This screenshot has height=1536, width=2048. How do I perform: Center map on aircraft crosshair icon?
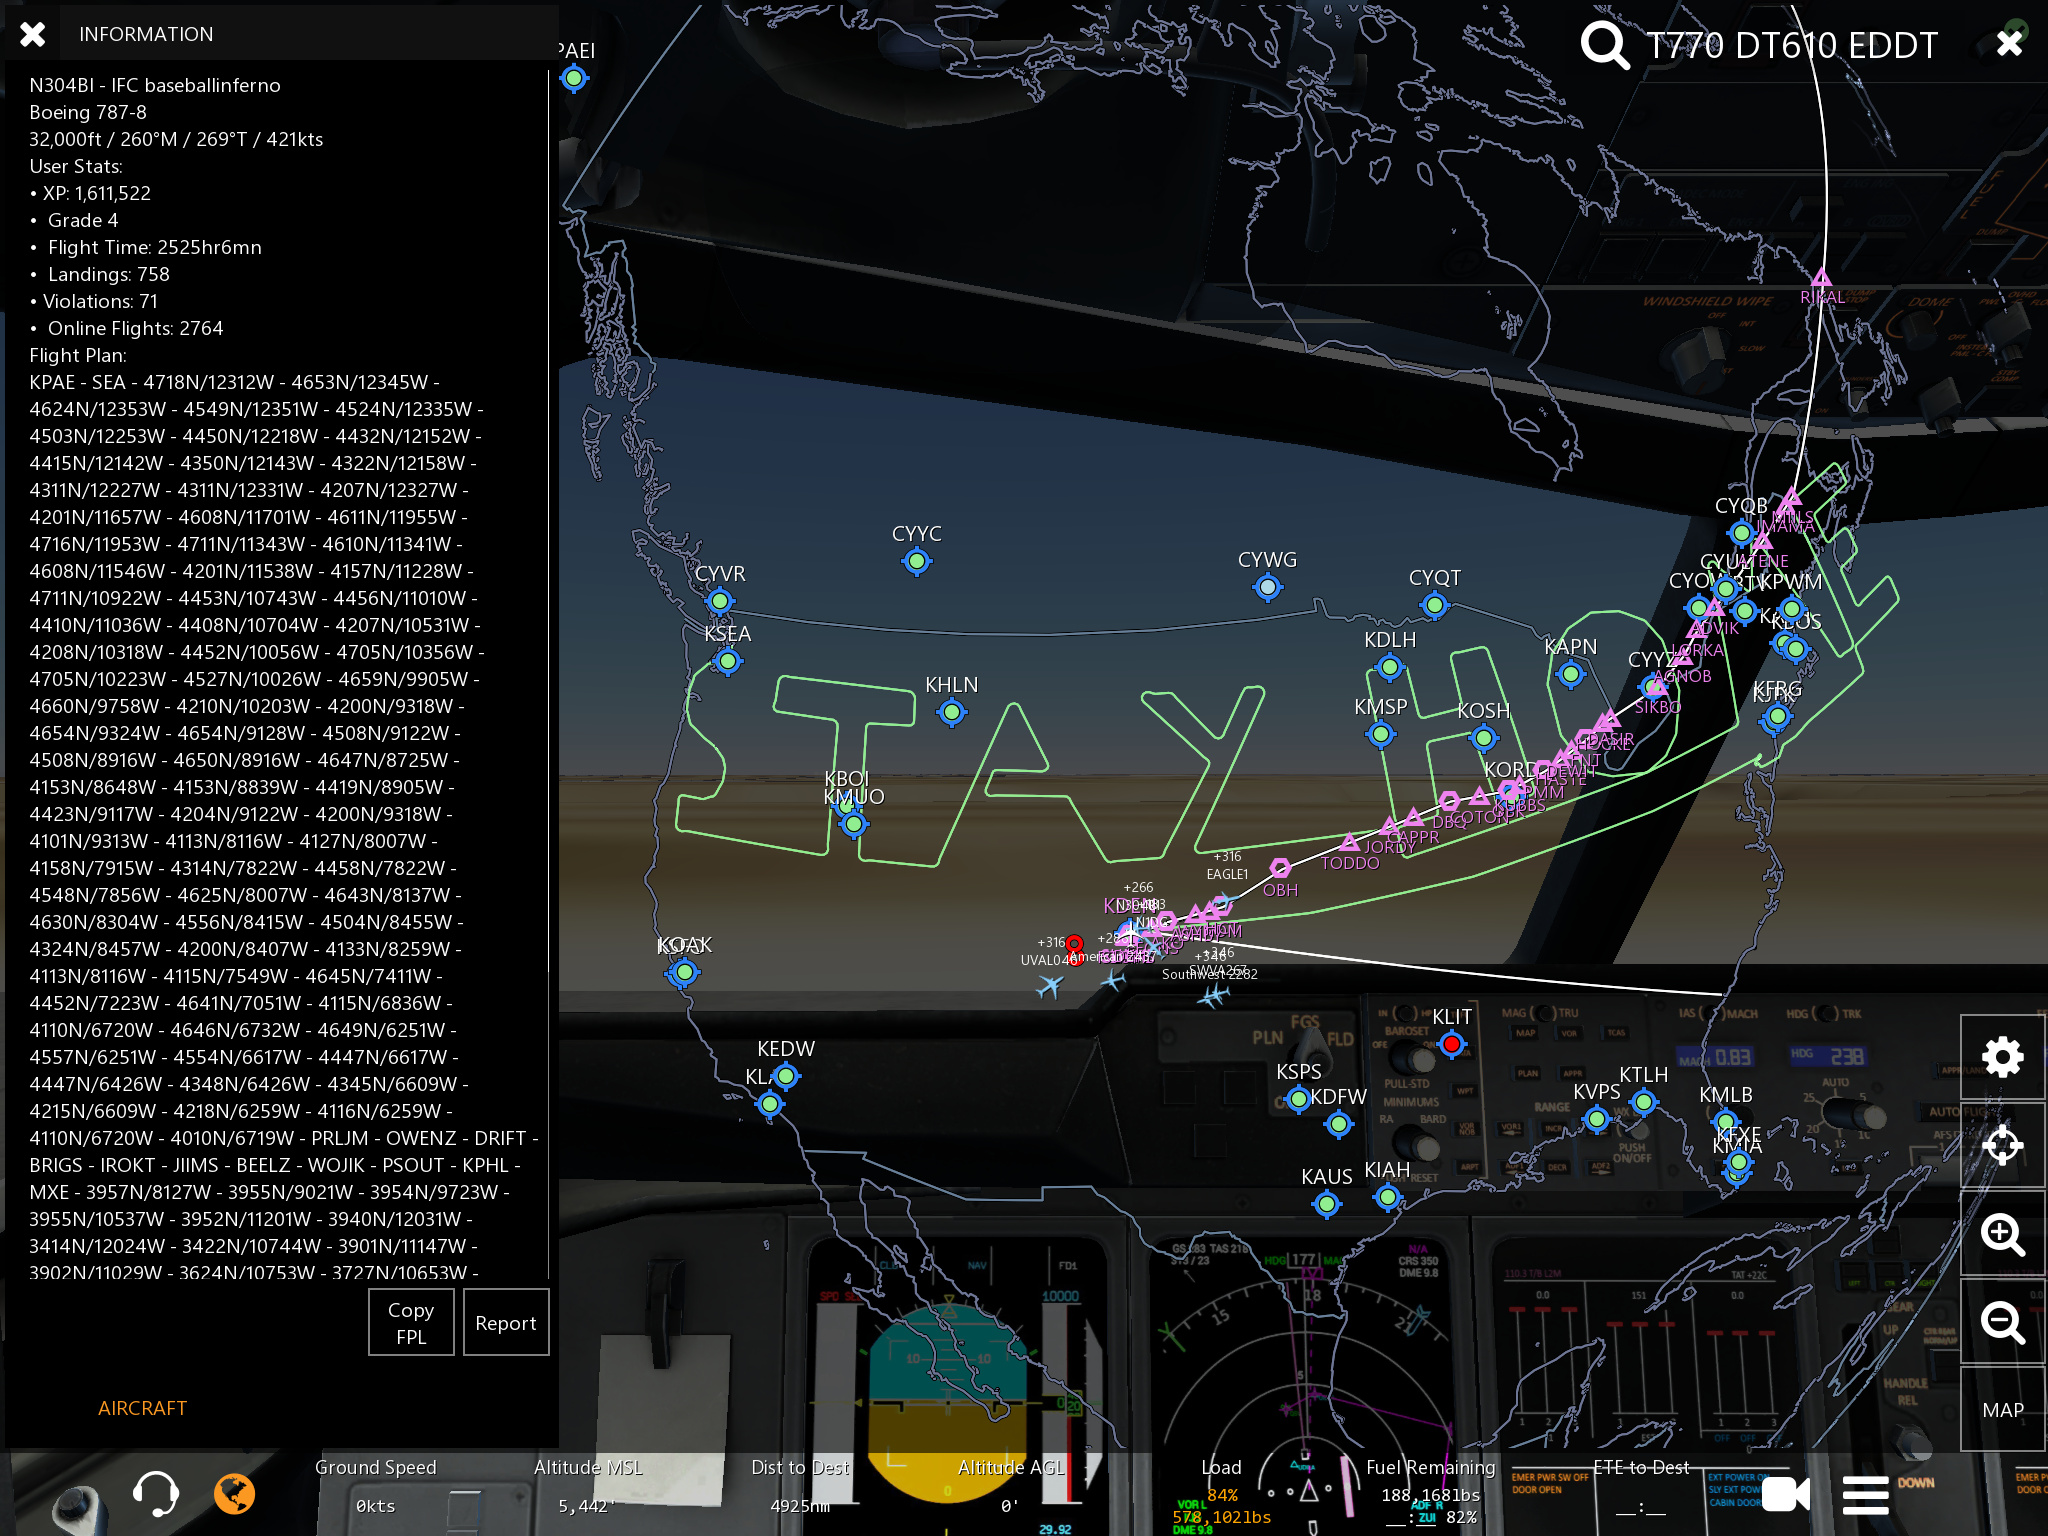click(2002, 1145)
